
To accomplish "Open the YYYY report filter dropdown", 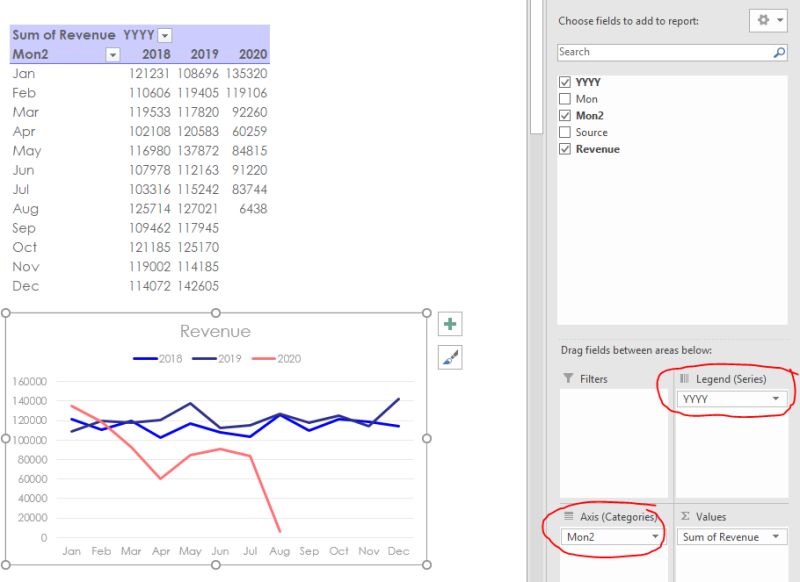I will (163, 35).
